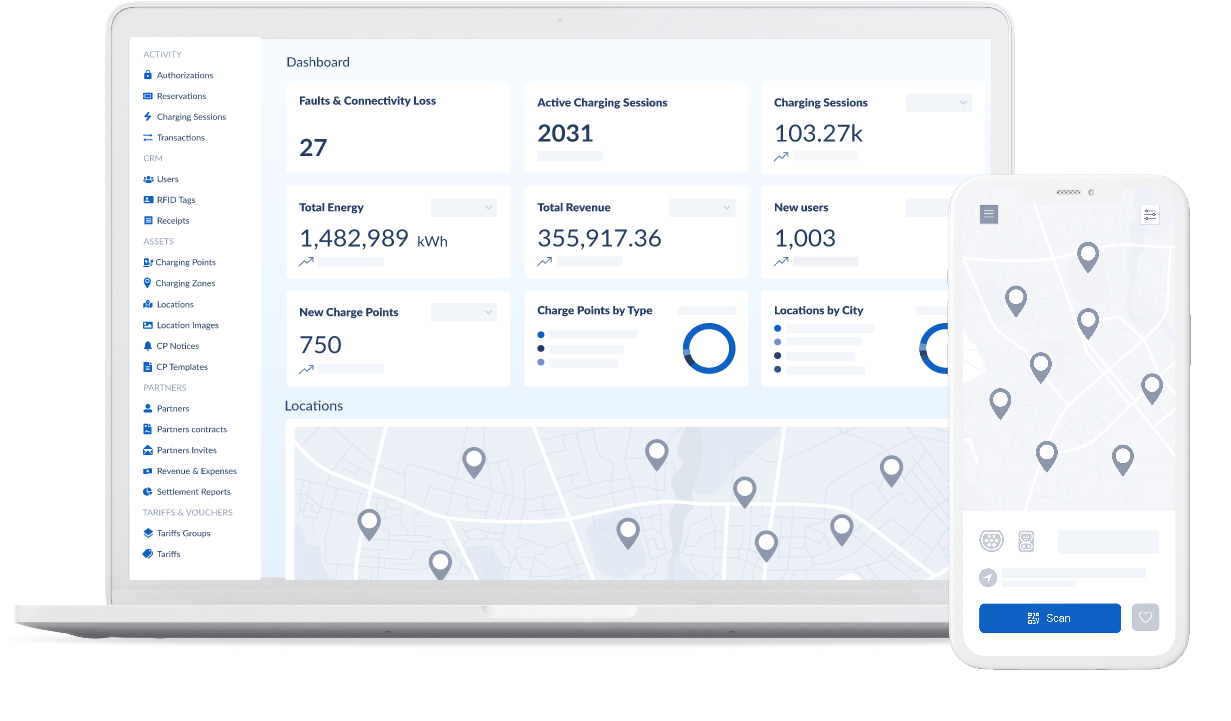Open the hamburger menu on the phone
The image size is (1231, 721).
(988, 213)
